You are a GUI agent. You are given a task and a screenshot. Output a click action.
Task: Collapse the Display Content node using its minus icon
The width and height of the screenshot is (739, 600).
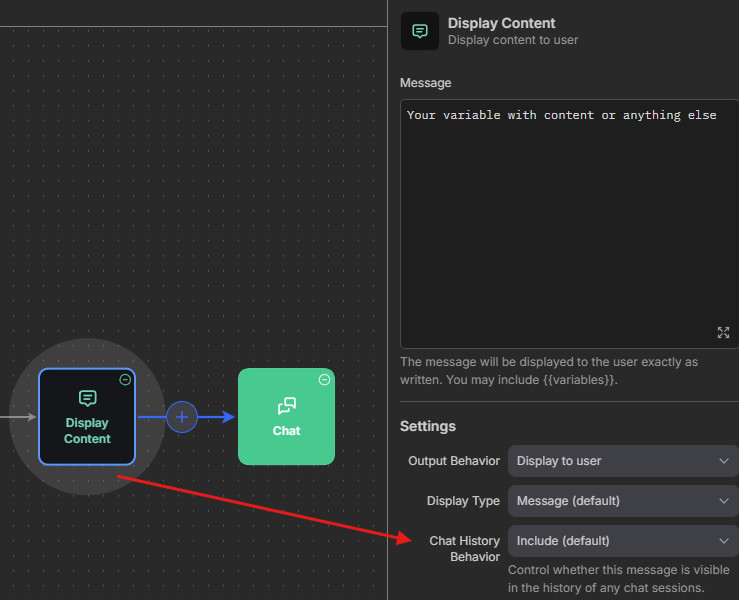pyautogui.click(x=125, y=380)
